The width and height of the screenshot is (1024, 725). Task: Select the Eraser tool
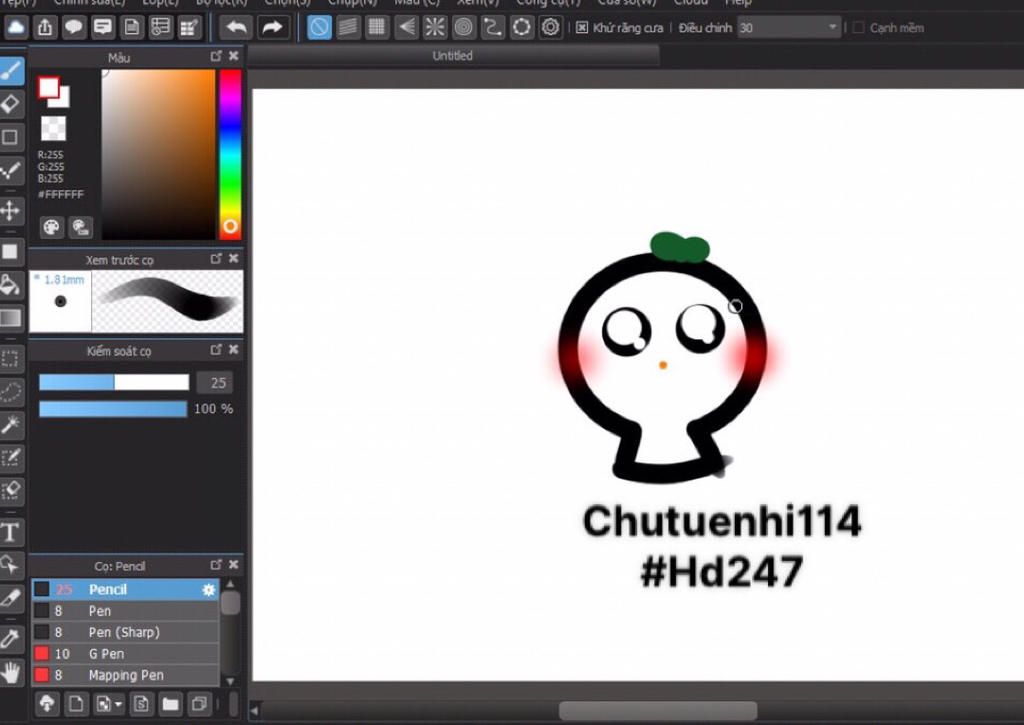coord(11,104)
